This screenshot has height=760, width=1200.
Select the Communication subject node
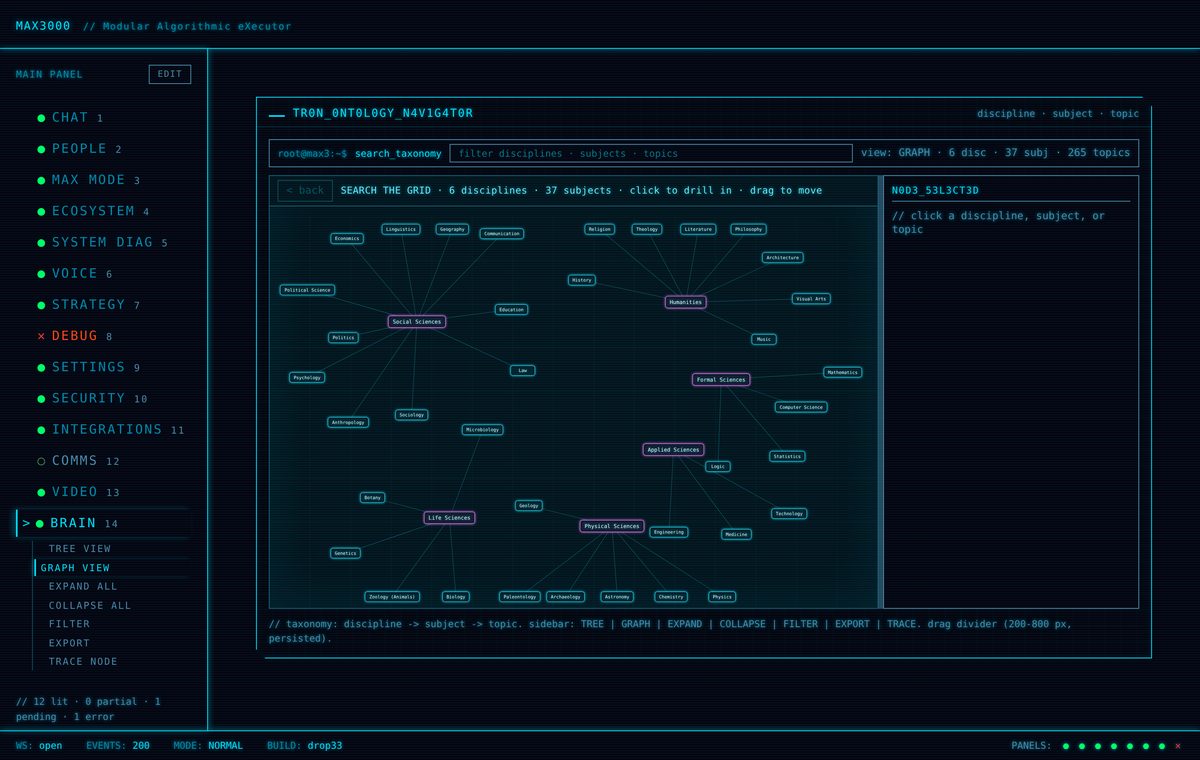tap(502, 234)
